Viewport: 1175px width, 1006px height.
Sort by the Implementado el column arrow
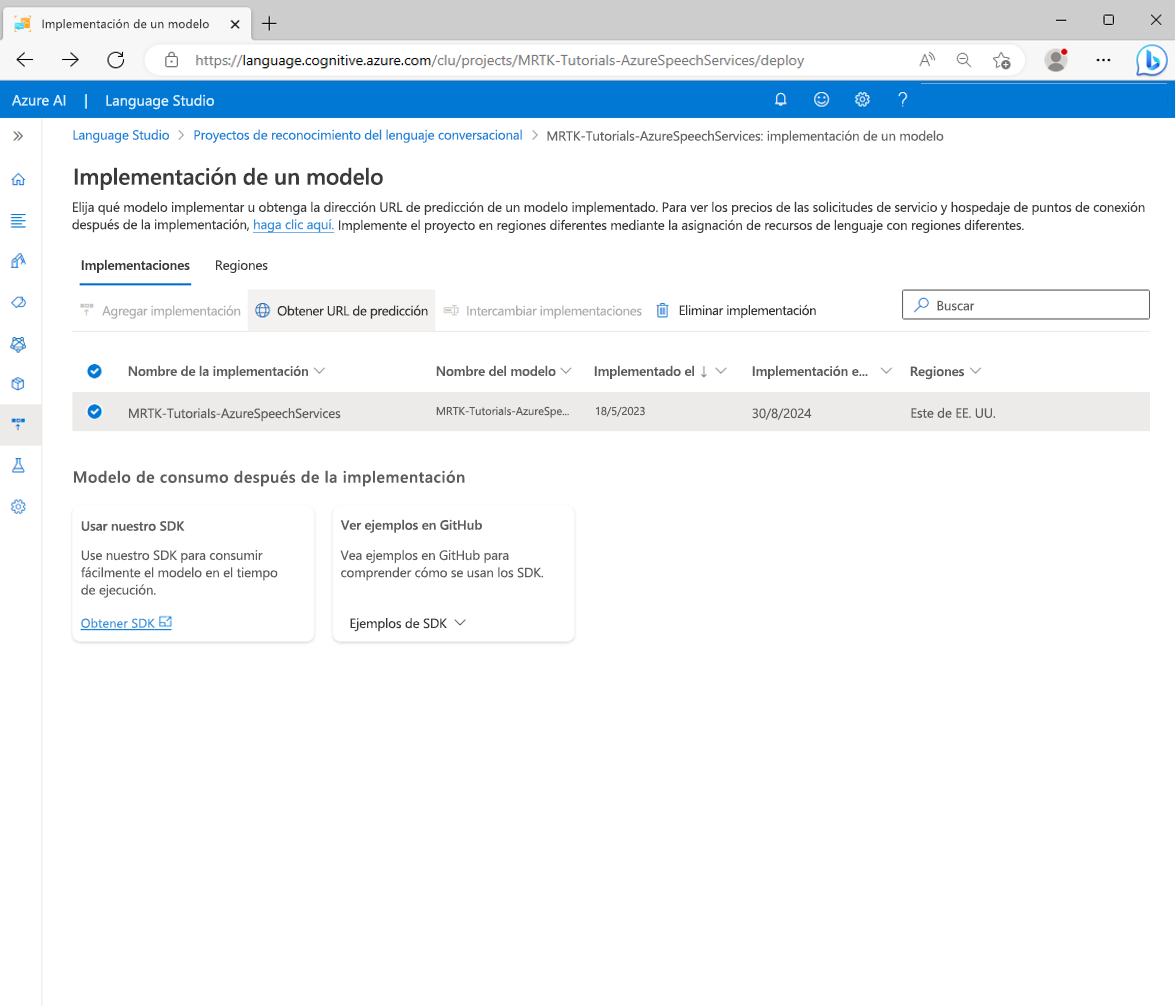[x=704, y=371]
